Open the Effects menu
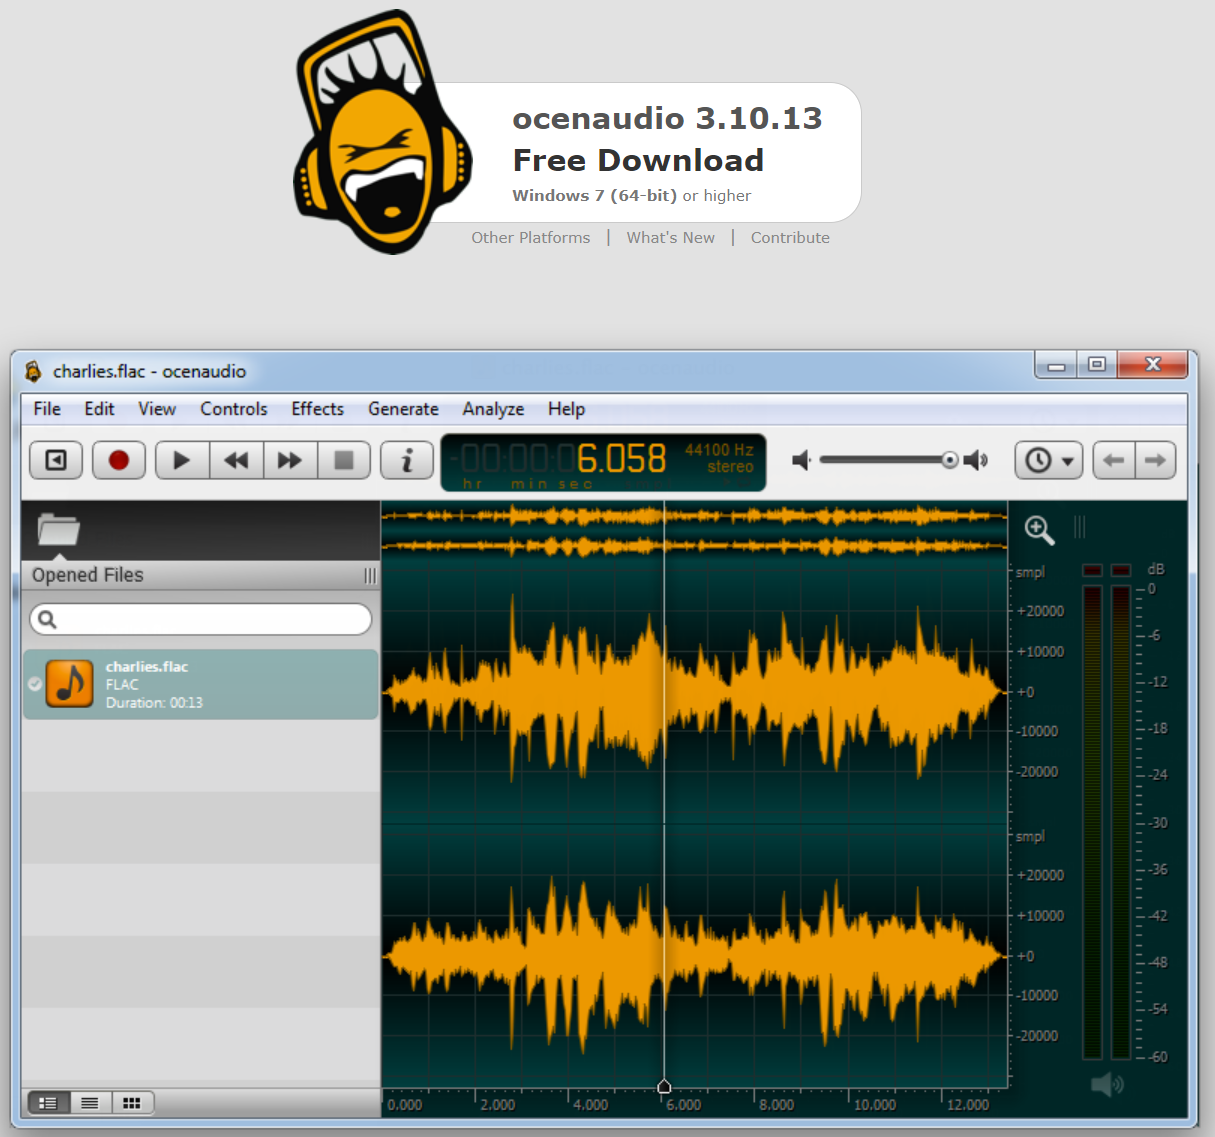The image size is (1215, 1137). click(318, 409)
